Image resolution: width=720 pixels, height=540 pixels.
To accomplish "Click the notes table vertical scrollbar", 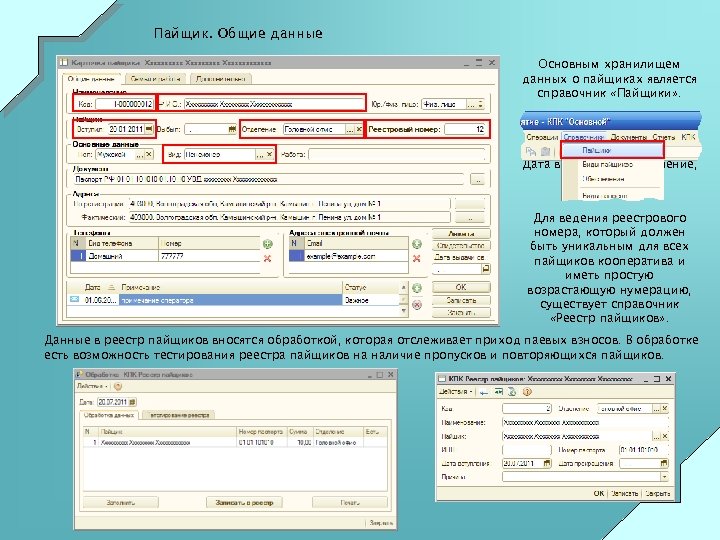I will pos(403,299).
